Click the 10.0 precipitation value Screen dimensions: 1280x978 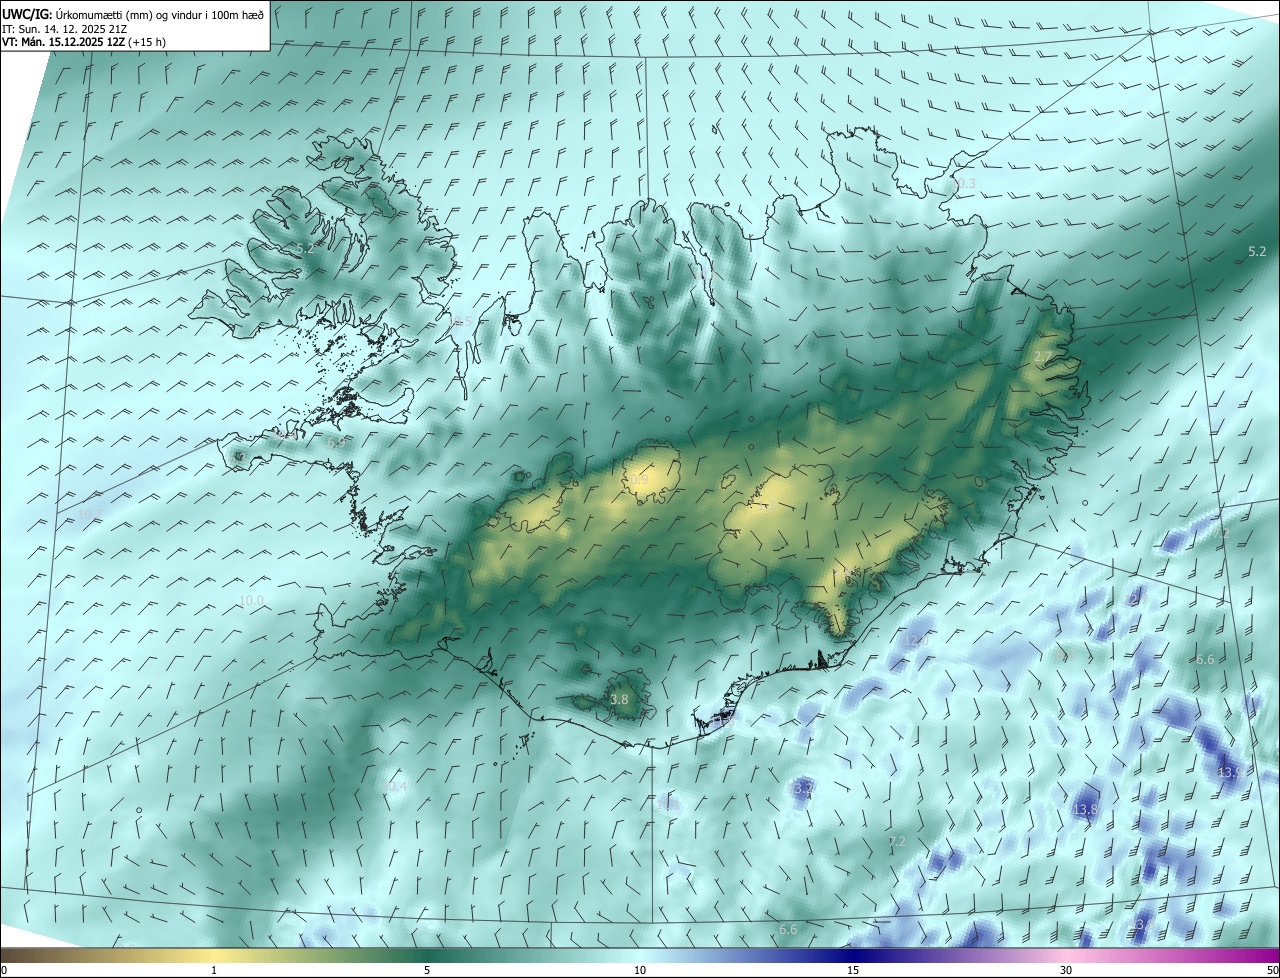(251, 601)
